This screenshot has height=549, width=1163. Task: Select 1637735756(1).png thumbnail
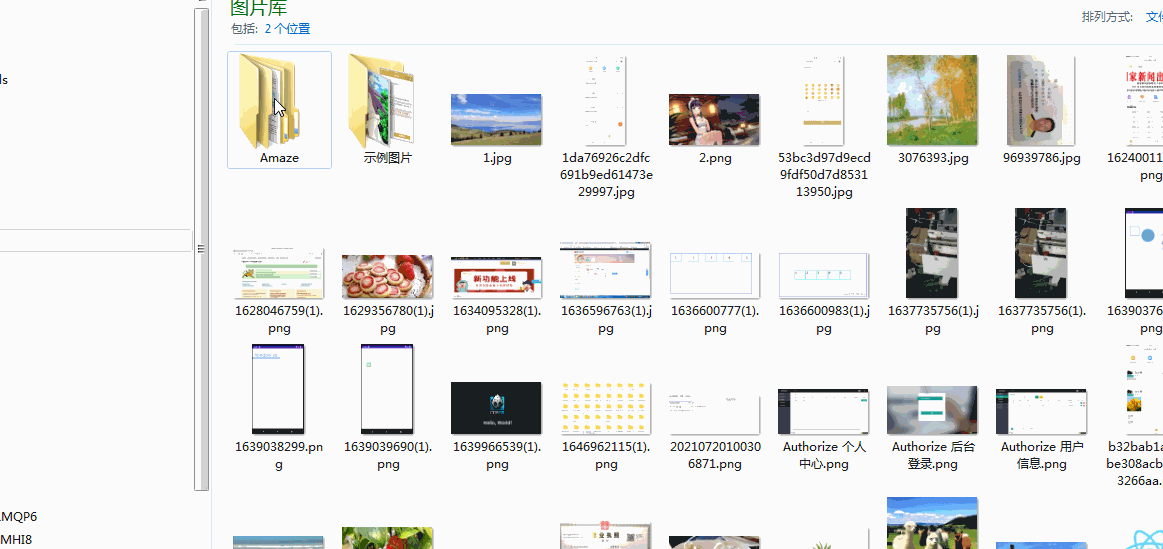1041,253
